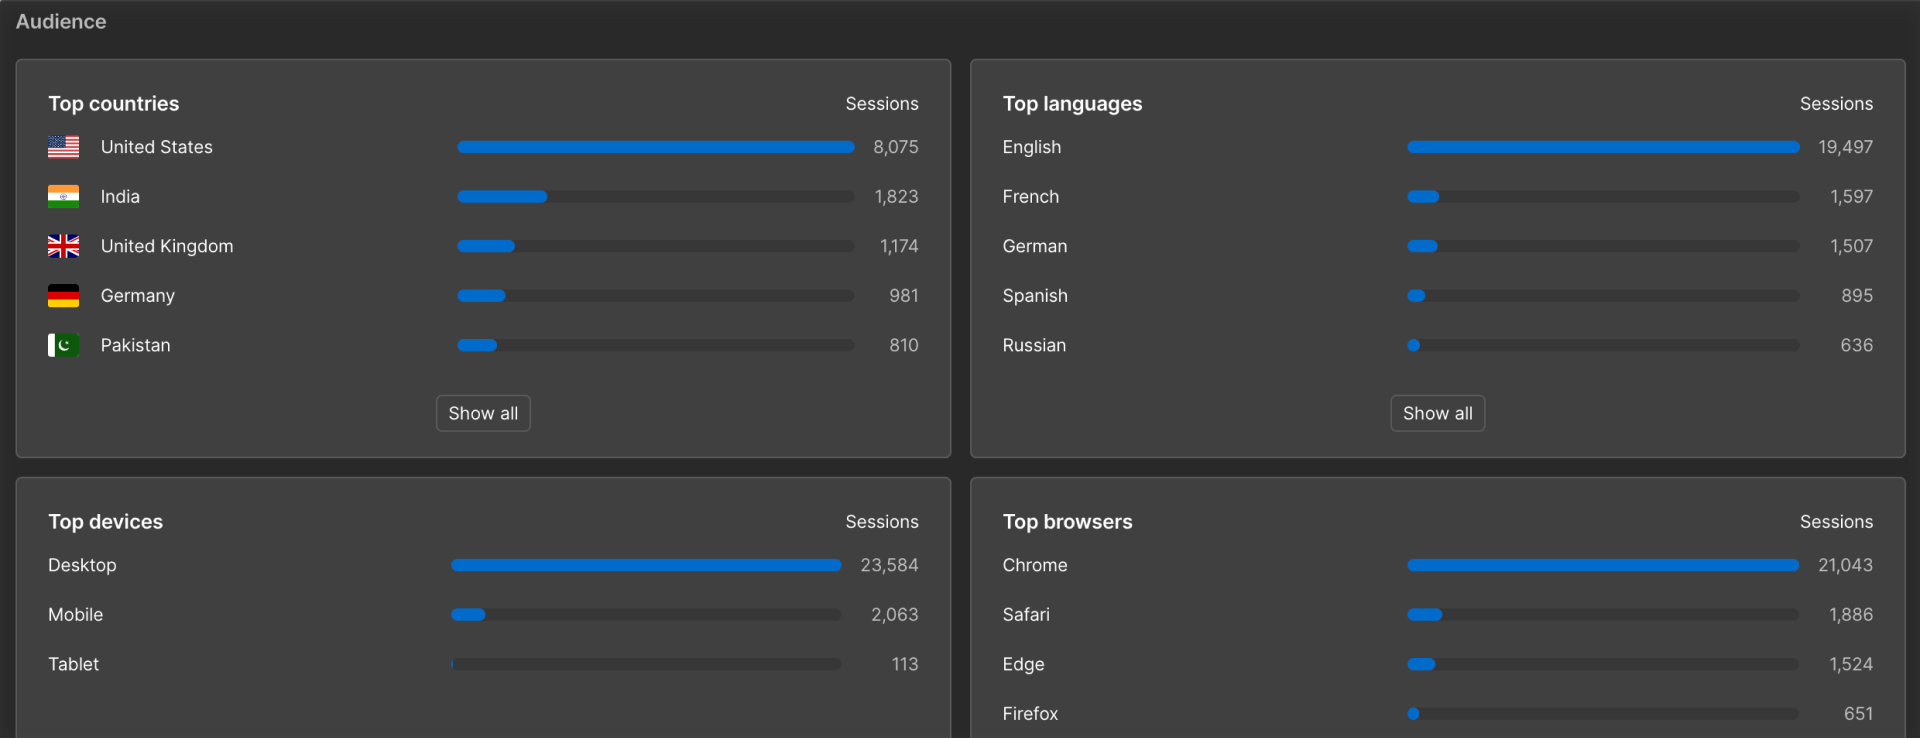The height and width of the screenshot is (738, 1920).
Task: Select the Edge browser label
Action: [1023, 664]
